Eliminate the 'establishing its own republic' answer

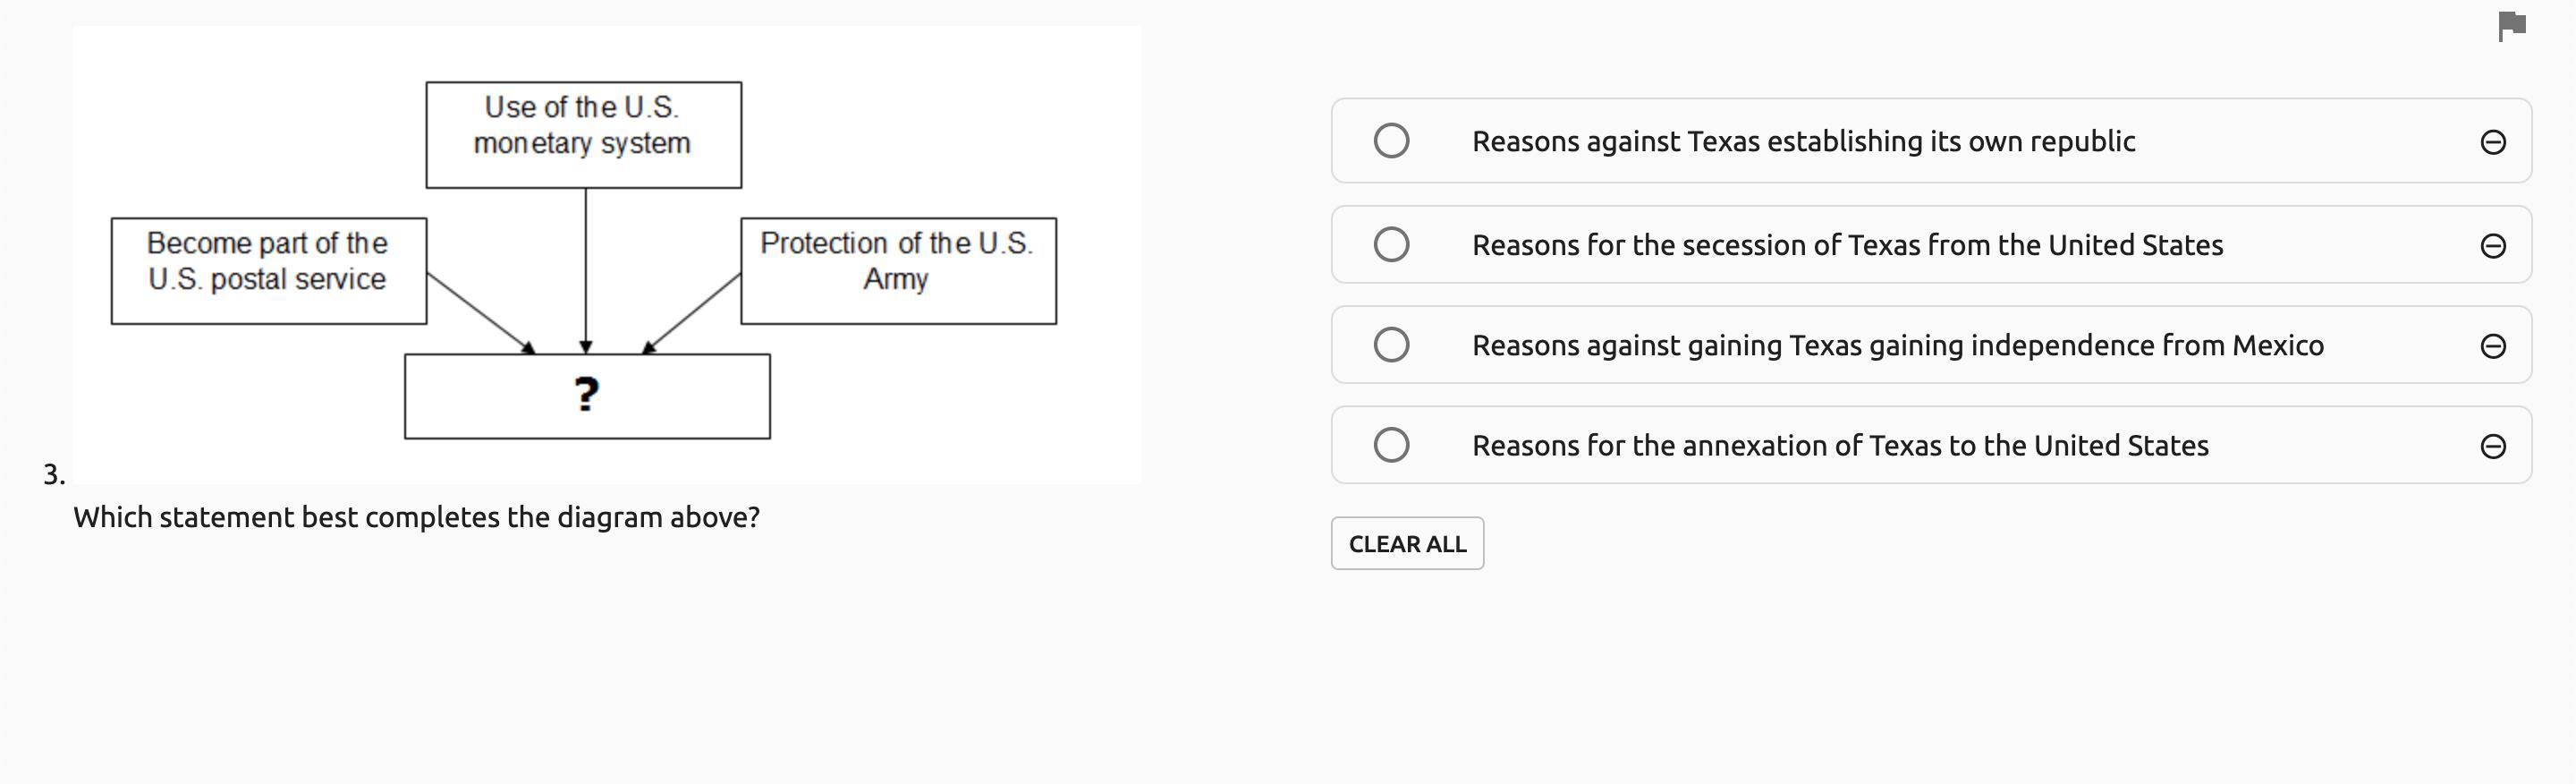tap(2492, 142)
